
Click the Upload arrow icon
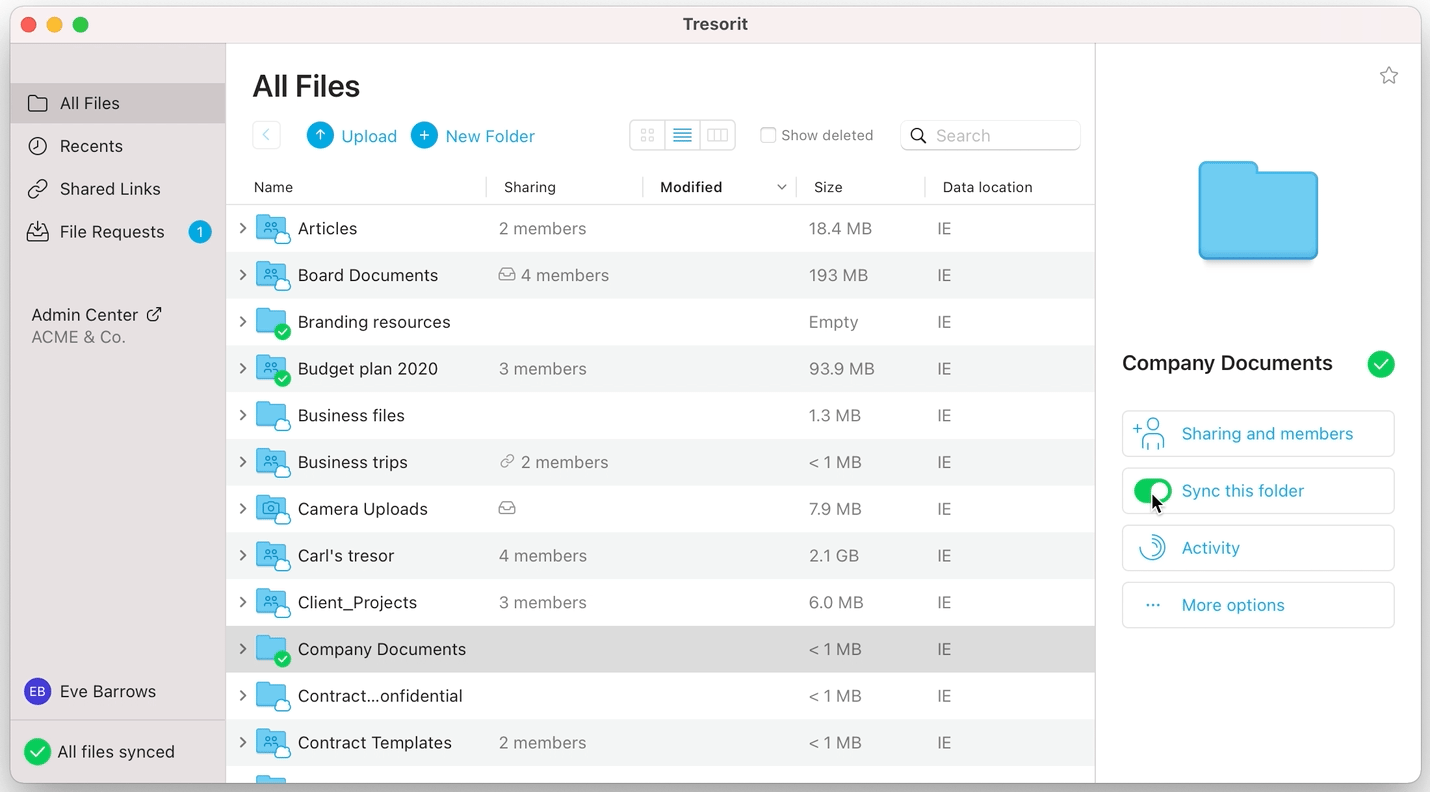point(320,136)
